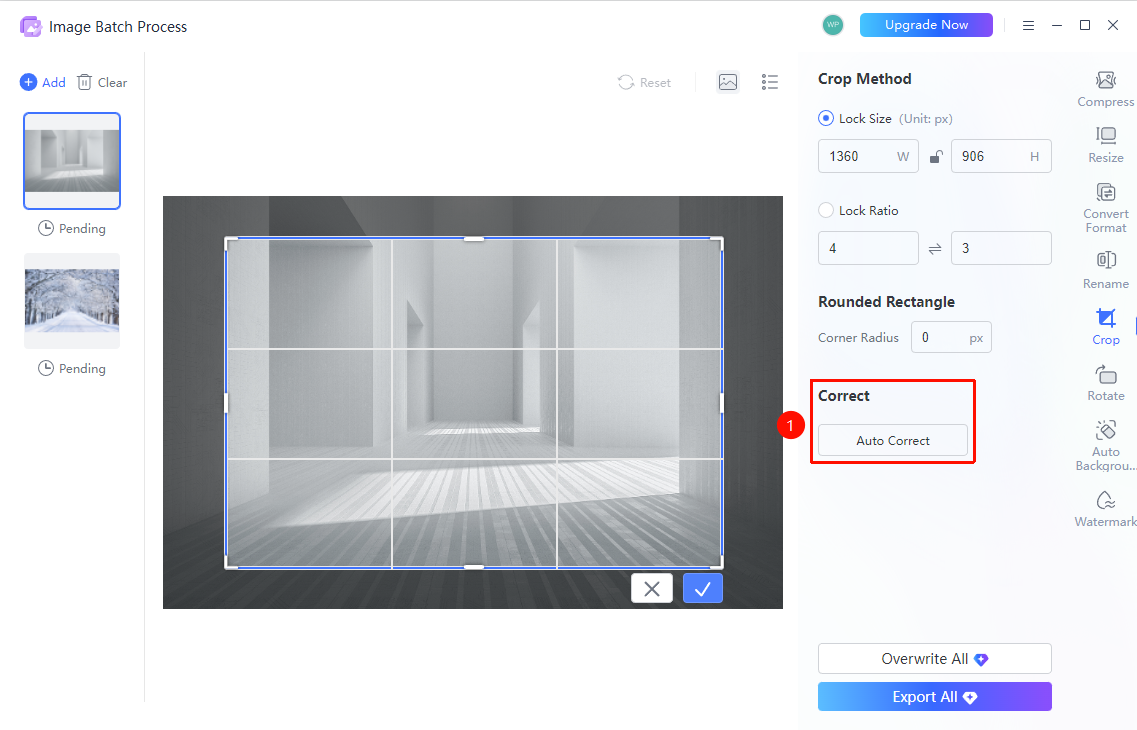
Task: Click the ratio width field showing 4
Action: pyautogui.click(x=868, y=249)
